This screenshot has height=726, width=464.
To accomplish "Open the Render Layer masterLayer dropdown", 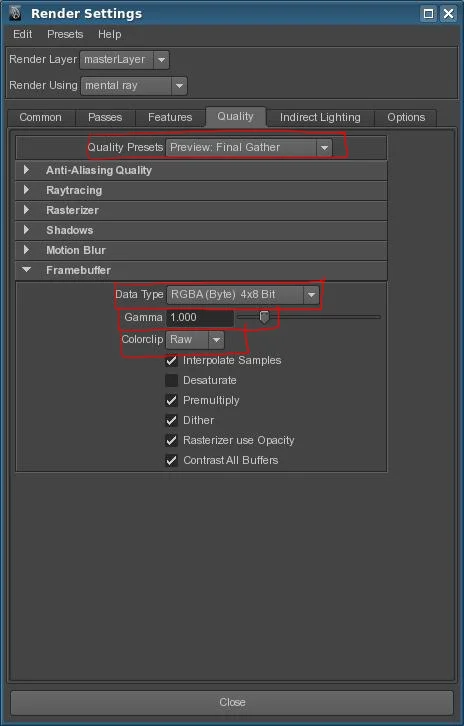I will (x=124, y=60).
